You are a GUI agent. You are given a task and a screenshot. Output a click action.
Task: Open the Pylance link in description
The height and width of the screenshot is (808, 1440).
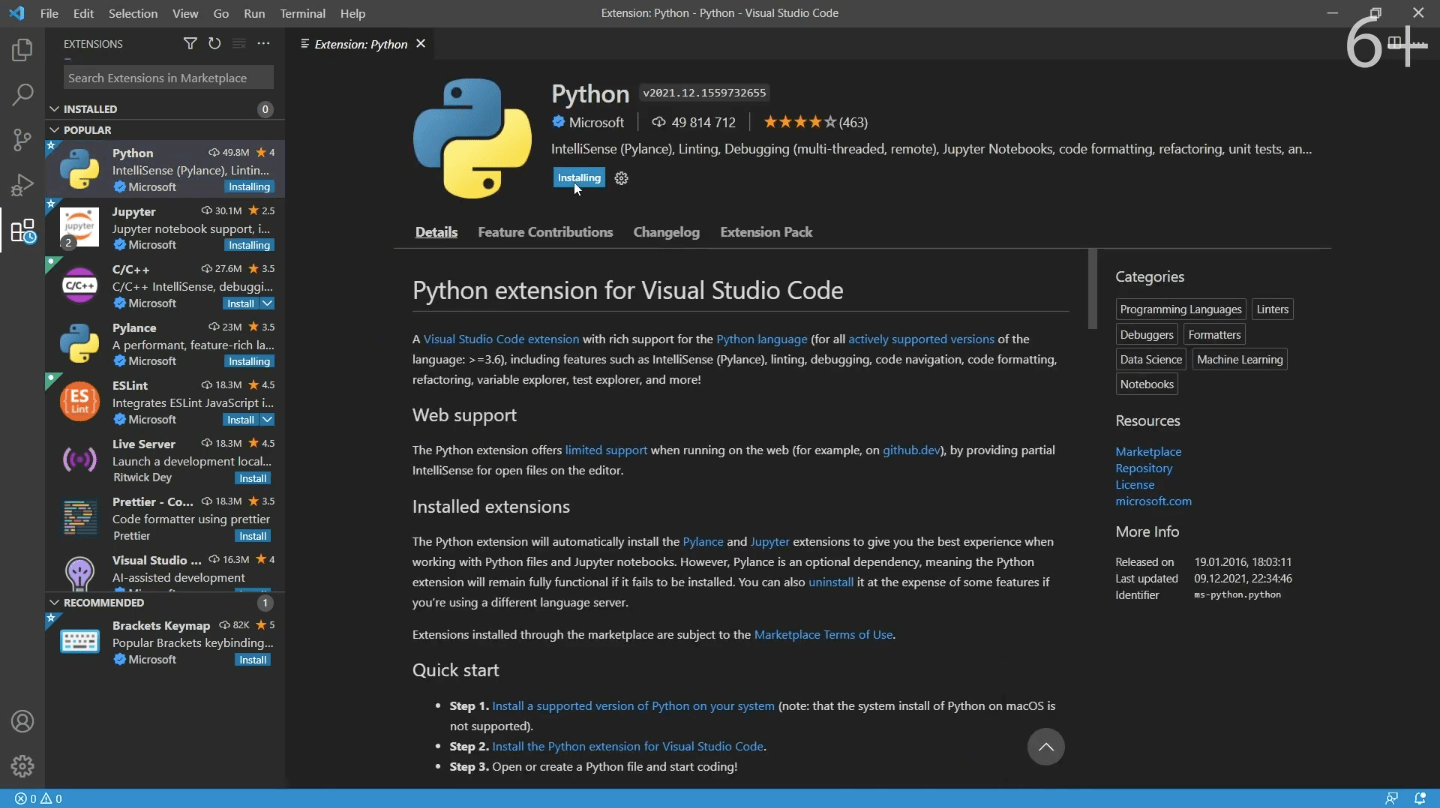703,542
